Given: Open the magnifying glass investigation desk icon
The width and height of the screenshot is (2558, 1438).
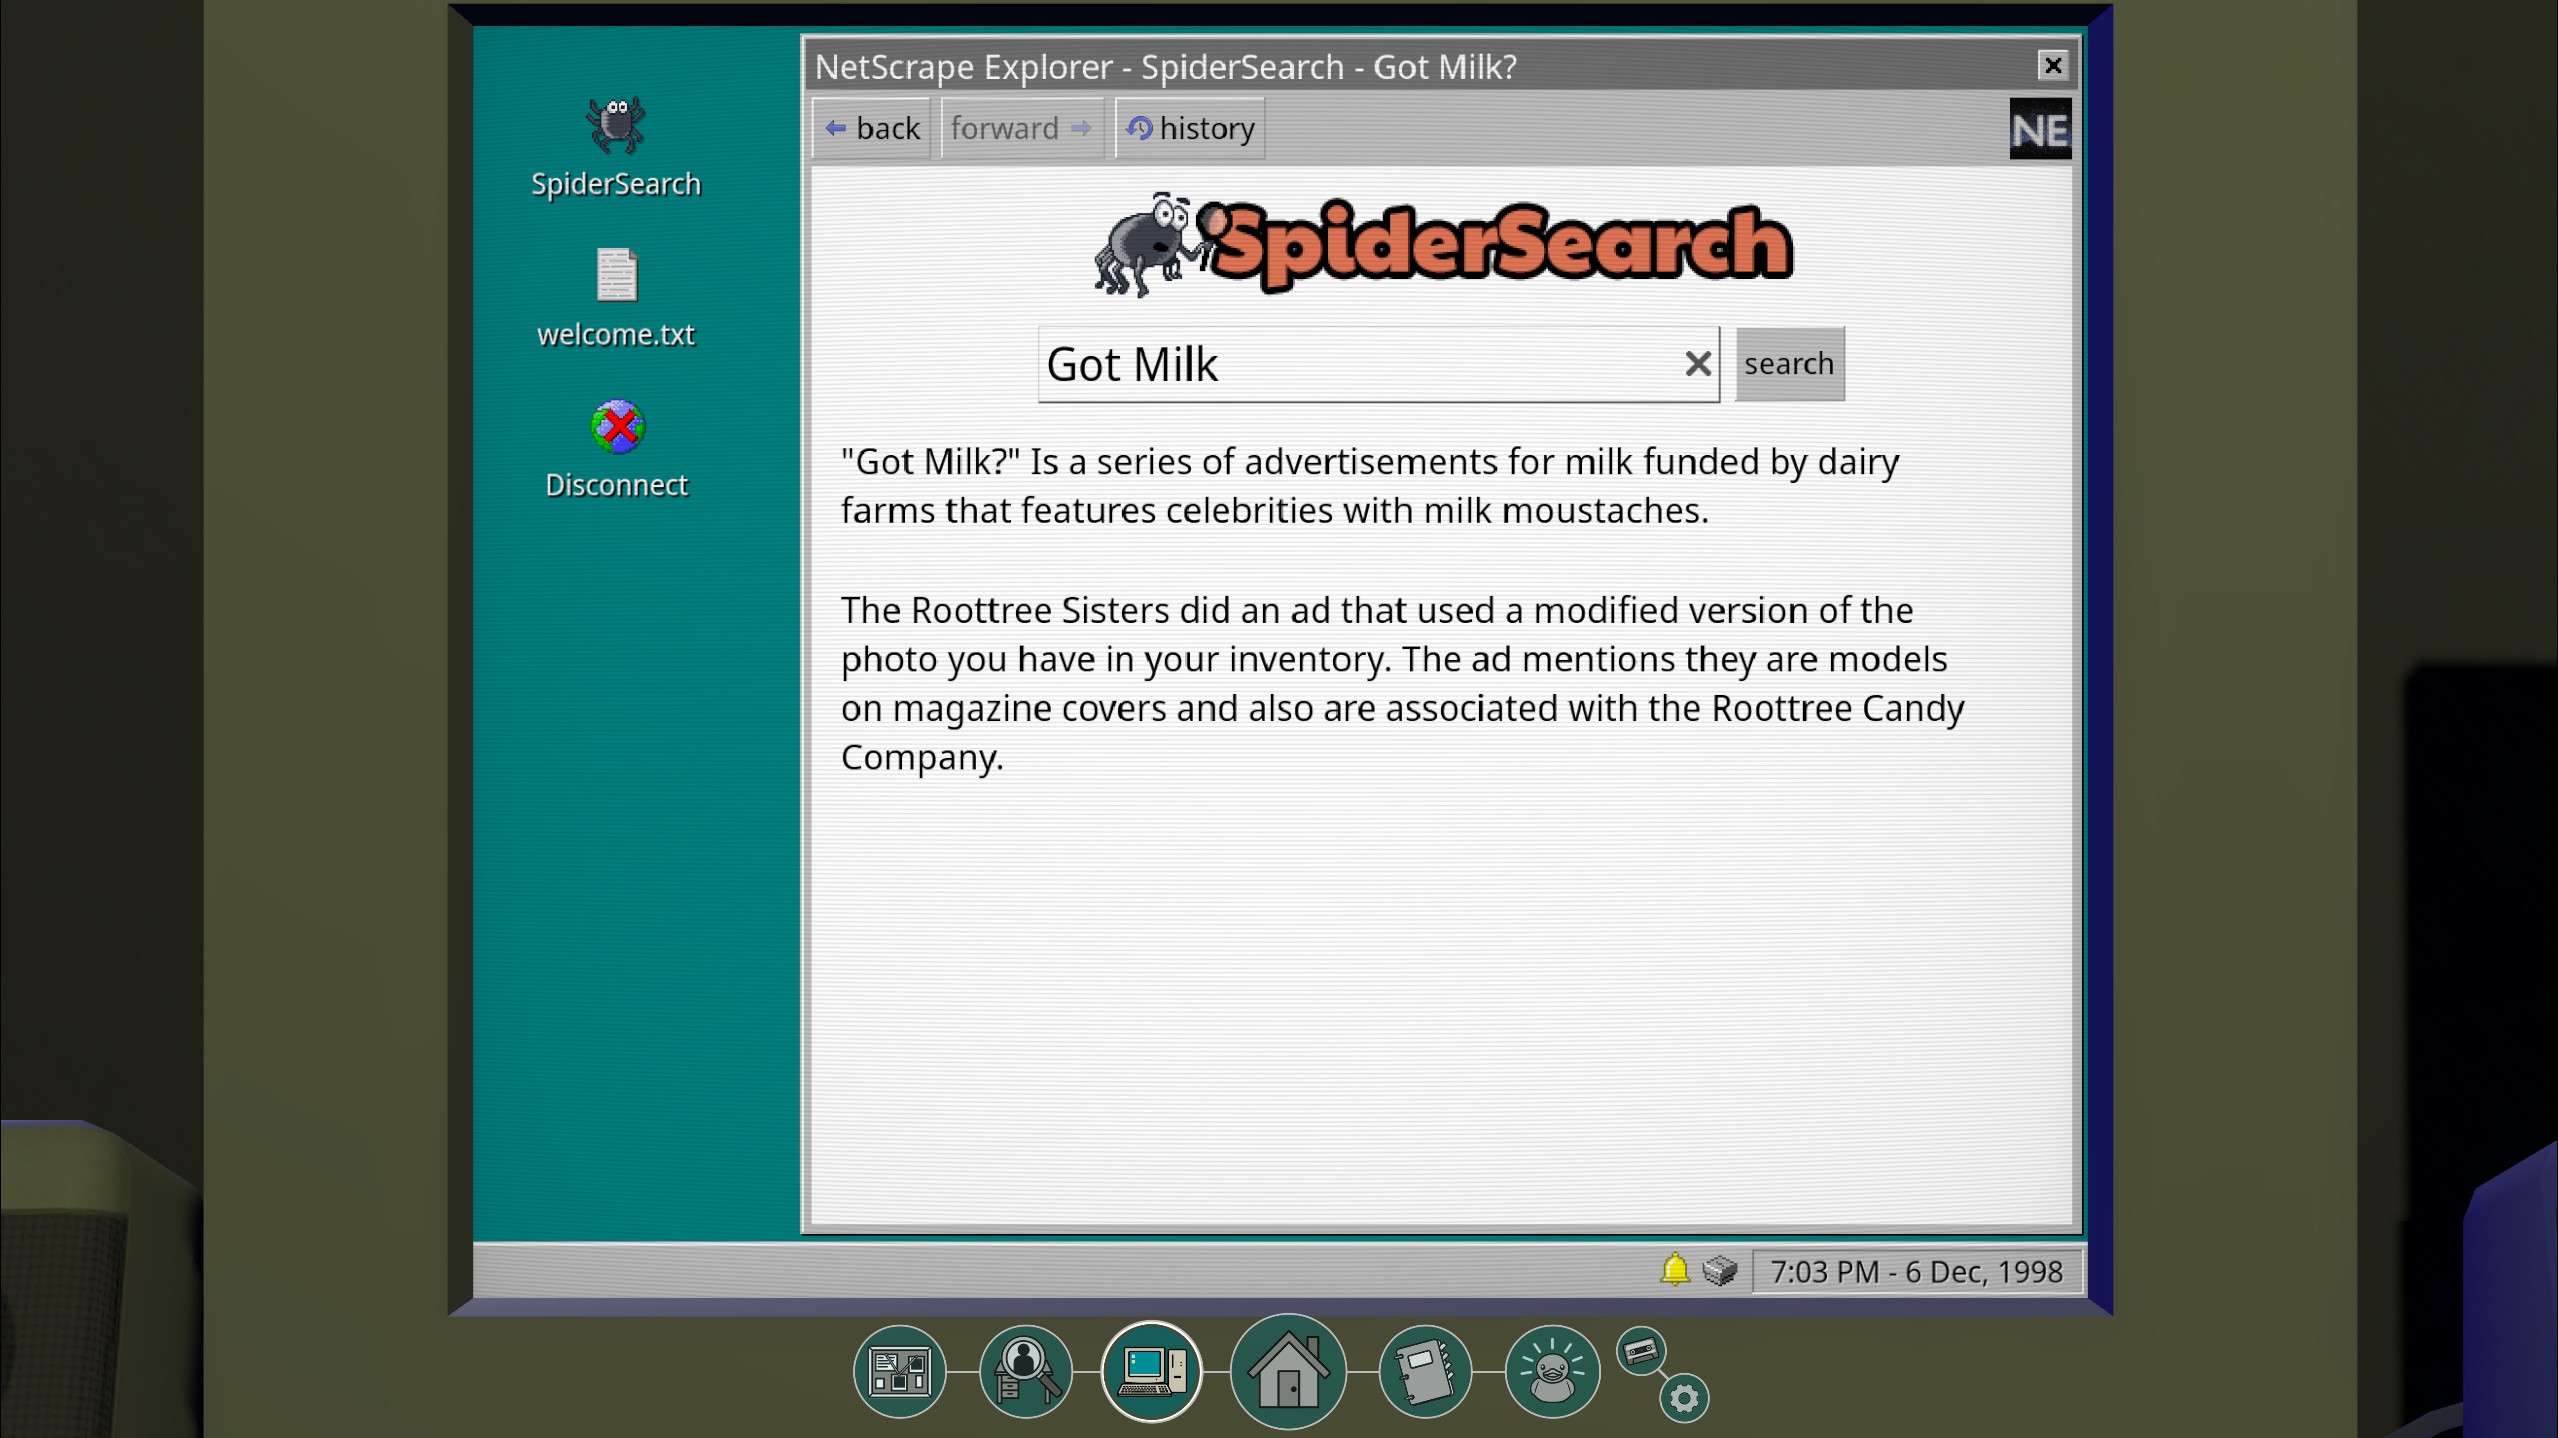Looking at the screenshot, I should click(1025, 1371).
